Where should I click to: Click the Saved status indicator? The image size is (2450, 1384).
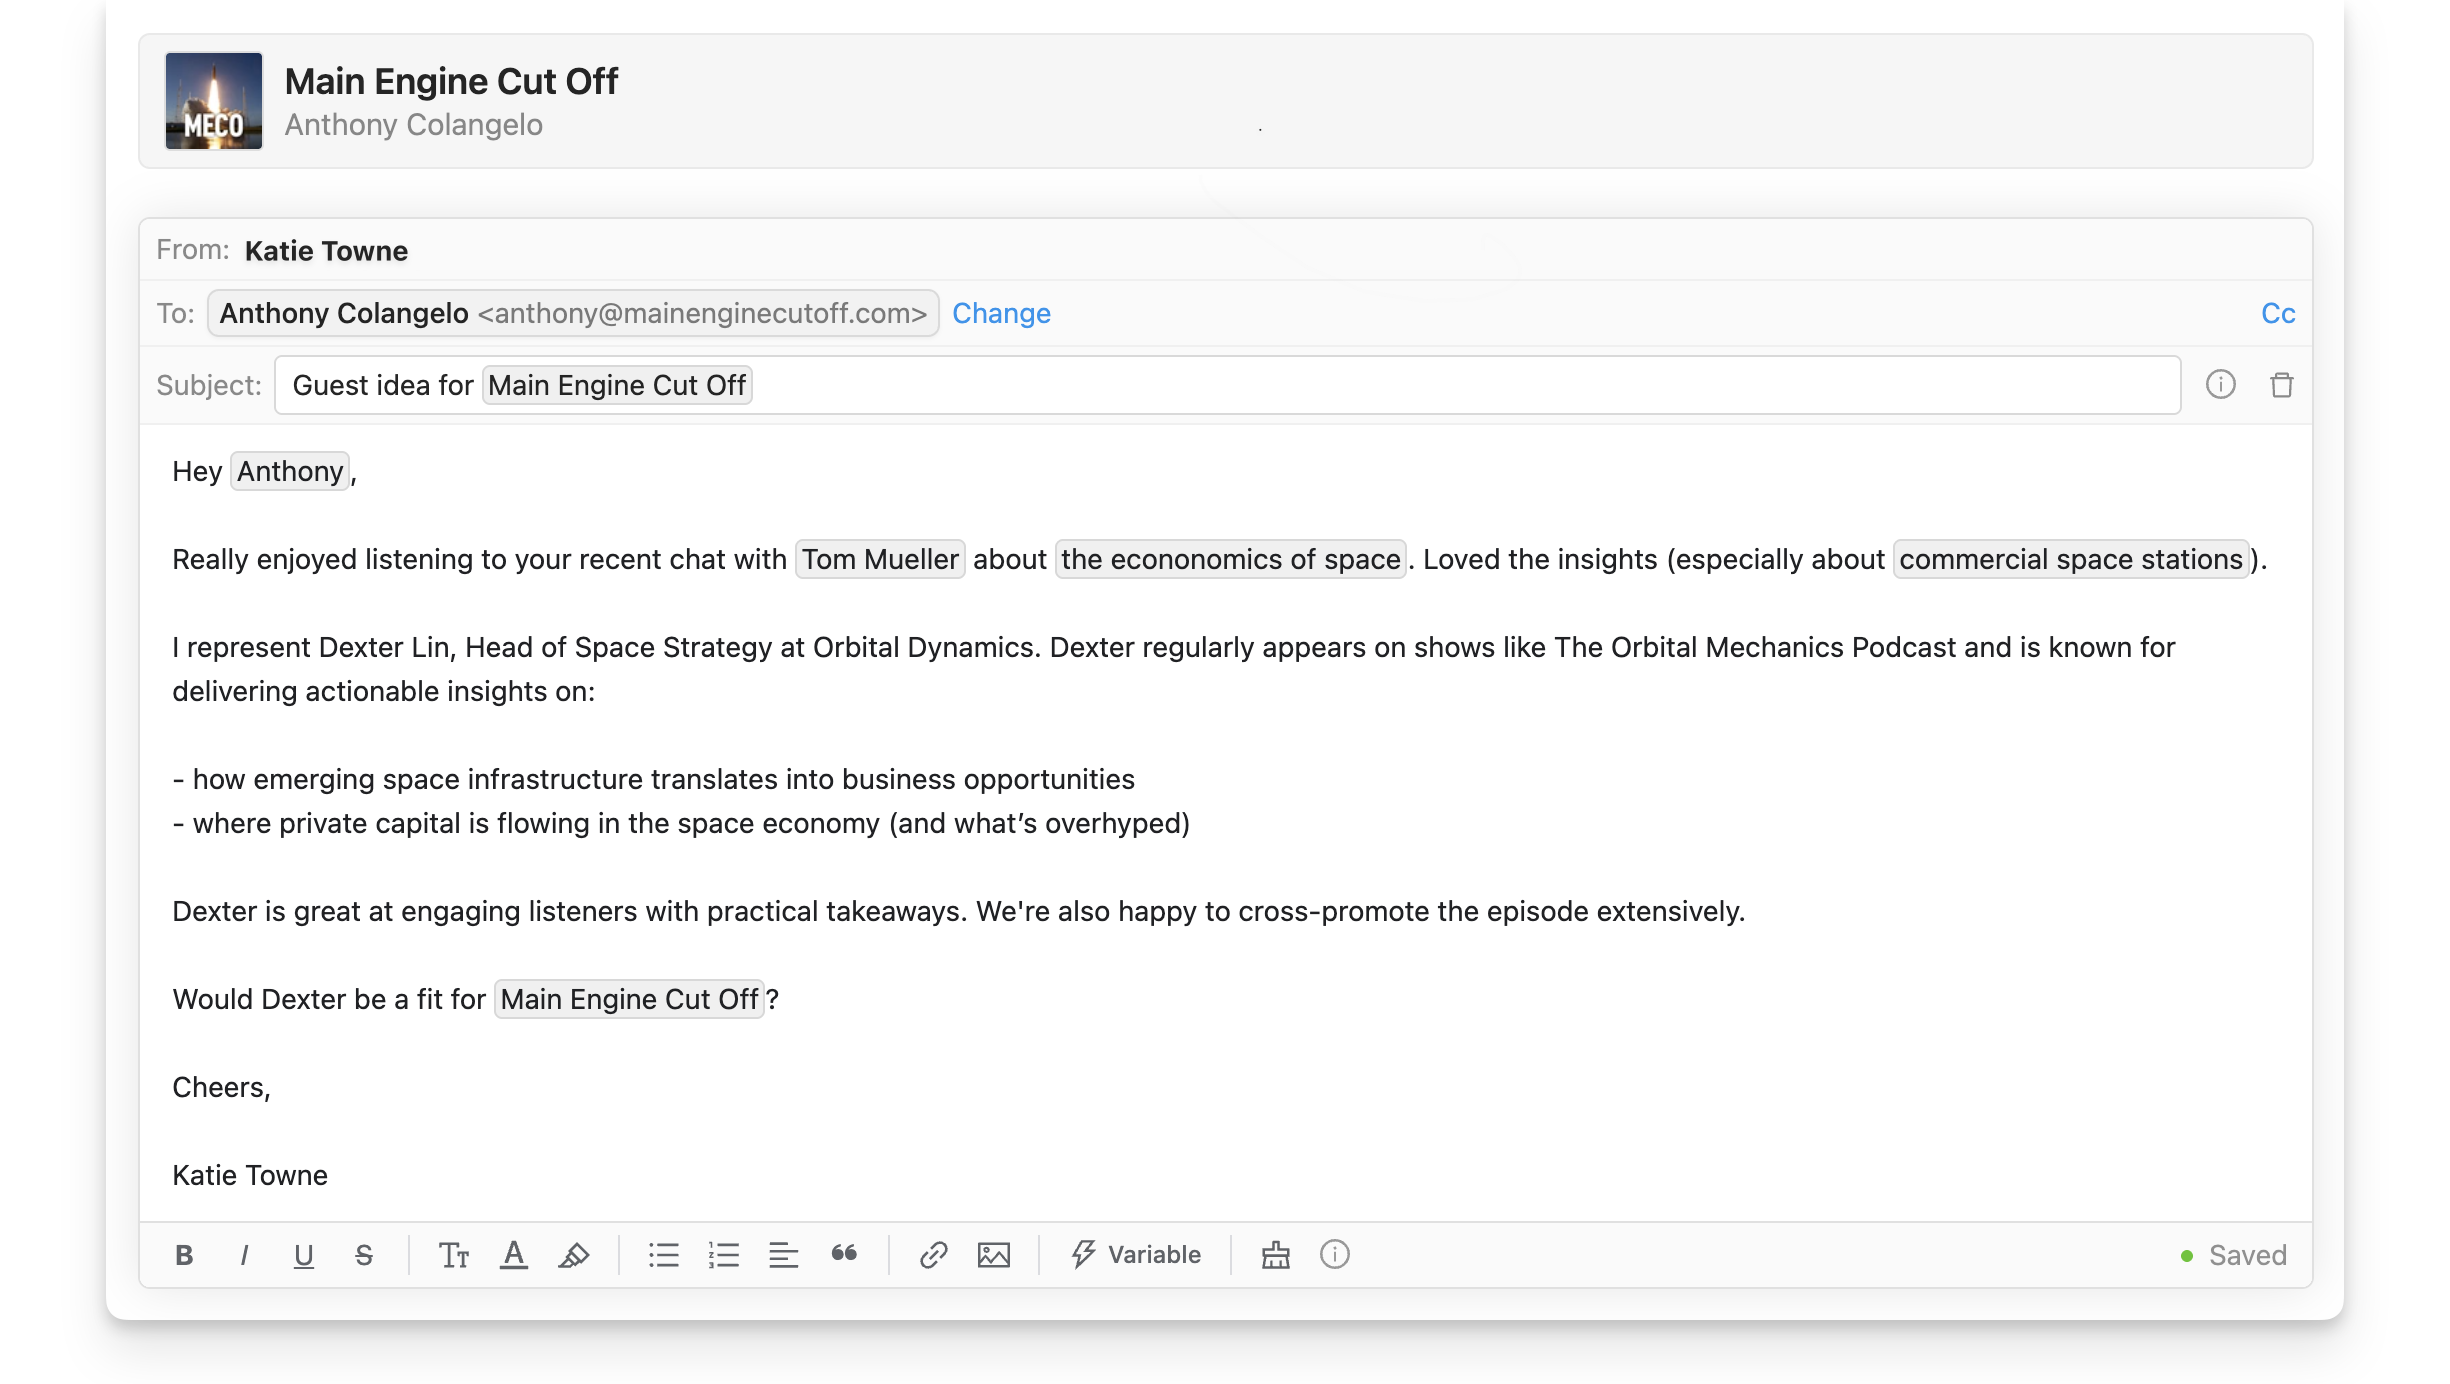[x=2234, y=1255]
